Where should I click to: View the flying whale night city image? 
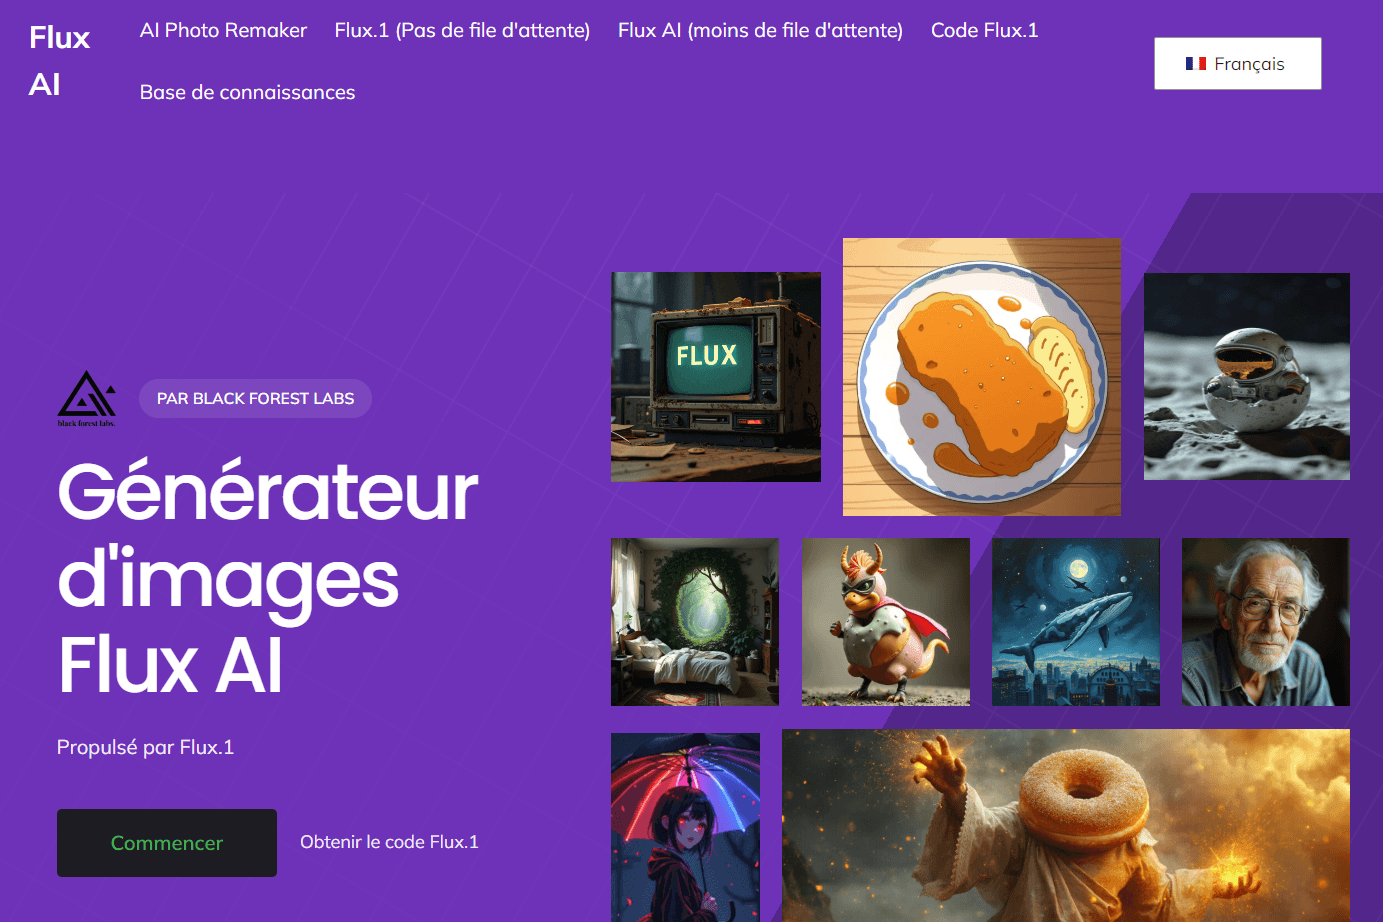(1076, 622)
